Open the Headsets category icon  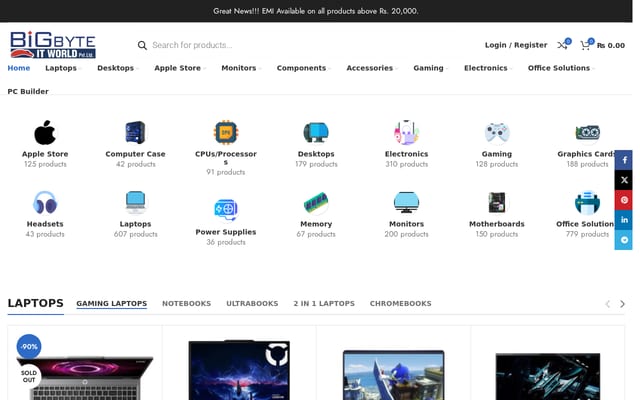click(x=45, y=202)
